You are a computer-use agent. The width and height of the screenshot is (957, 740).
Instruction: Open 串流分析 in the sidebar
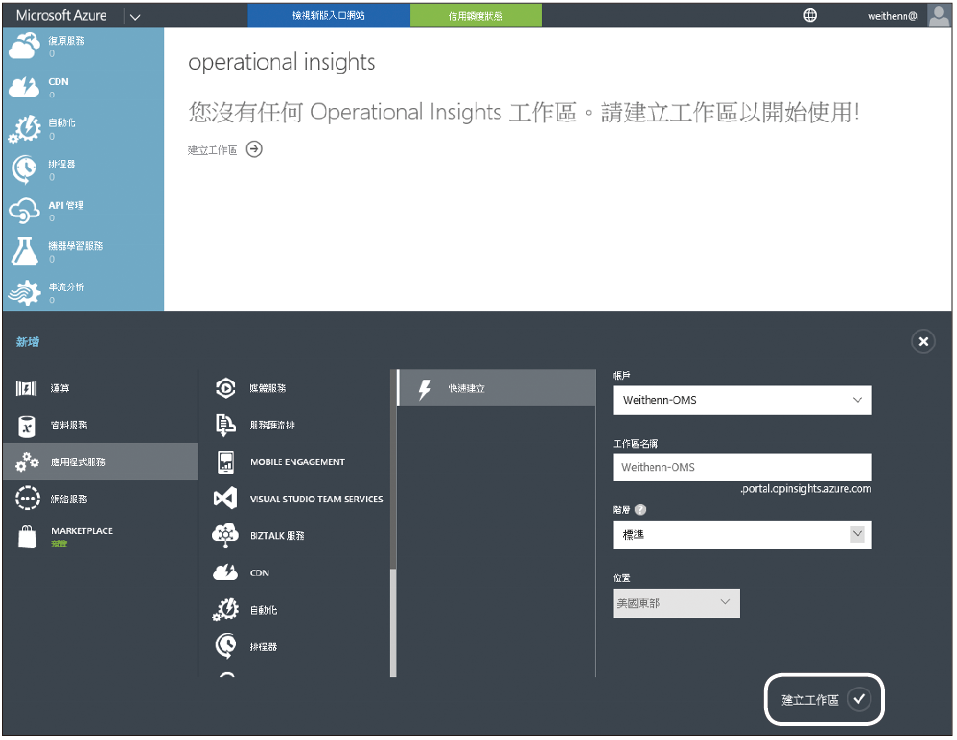(83, 292)
